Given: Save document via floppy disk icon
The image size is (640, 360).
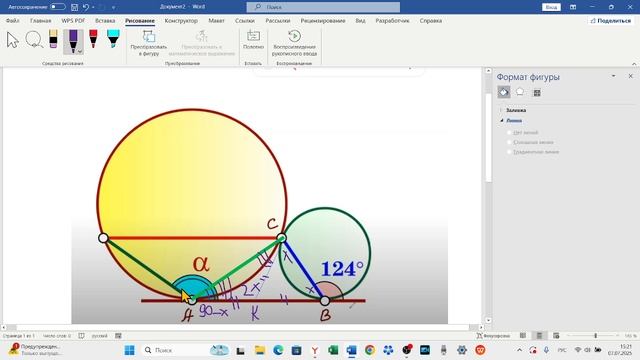Looking at the screenshot, I should [x=74, y=7].
